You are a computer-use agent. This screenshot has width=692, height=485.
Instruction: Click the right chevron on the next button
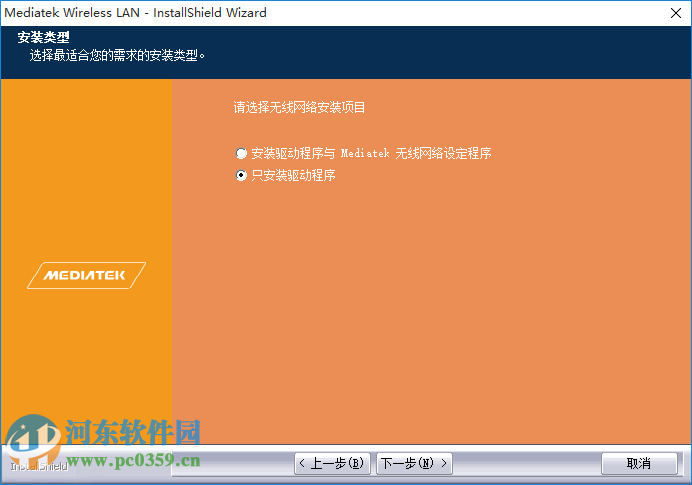pos(444,463)
